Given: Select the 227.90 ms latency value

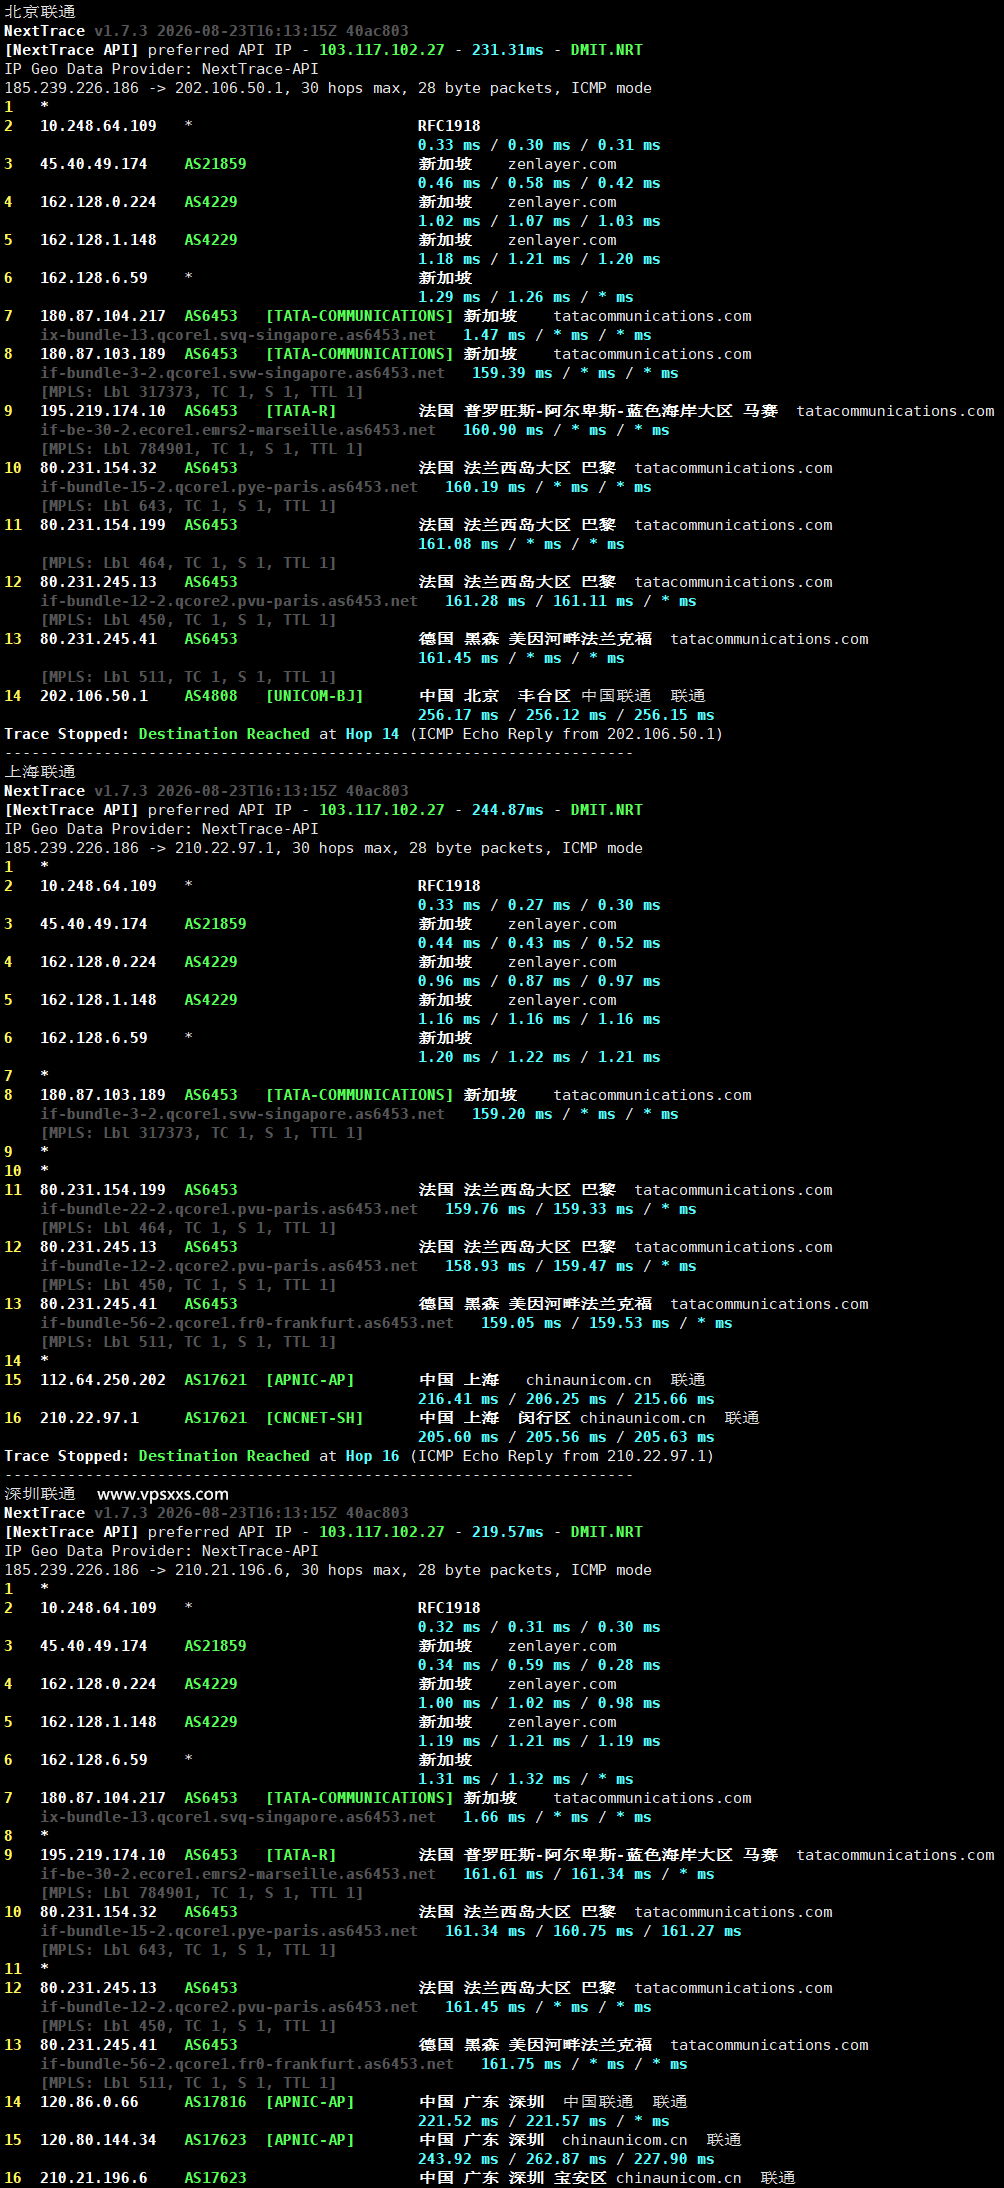Looking at the screenshot, I should (x=674, y=2159).
